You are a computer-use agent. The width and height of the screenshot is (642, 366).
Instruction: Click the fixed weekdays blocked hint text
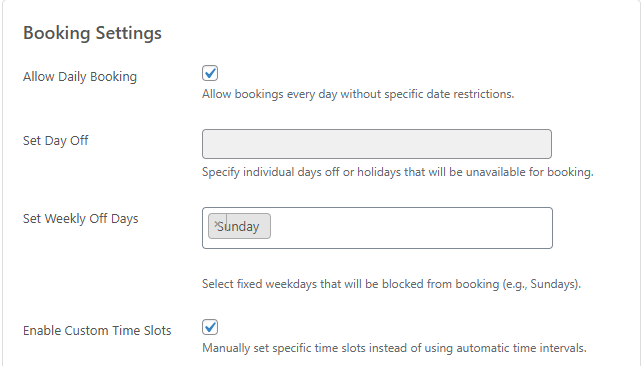click(391, 284)
